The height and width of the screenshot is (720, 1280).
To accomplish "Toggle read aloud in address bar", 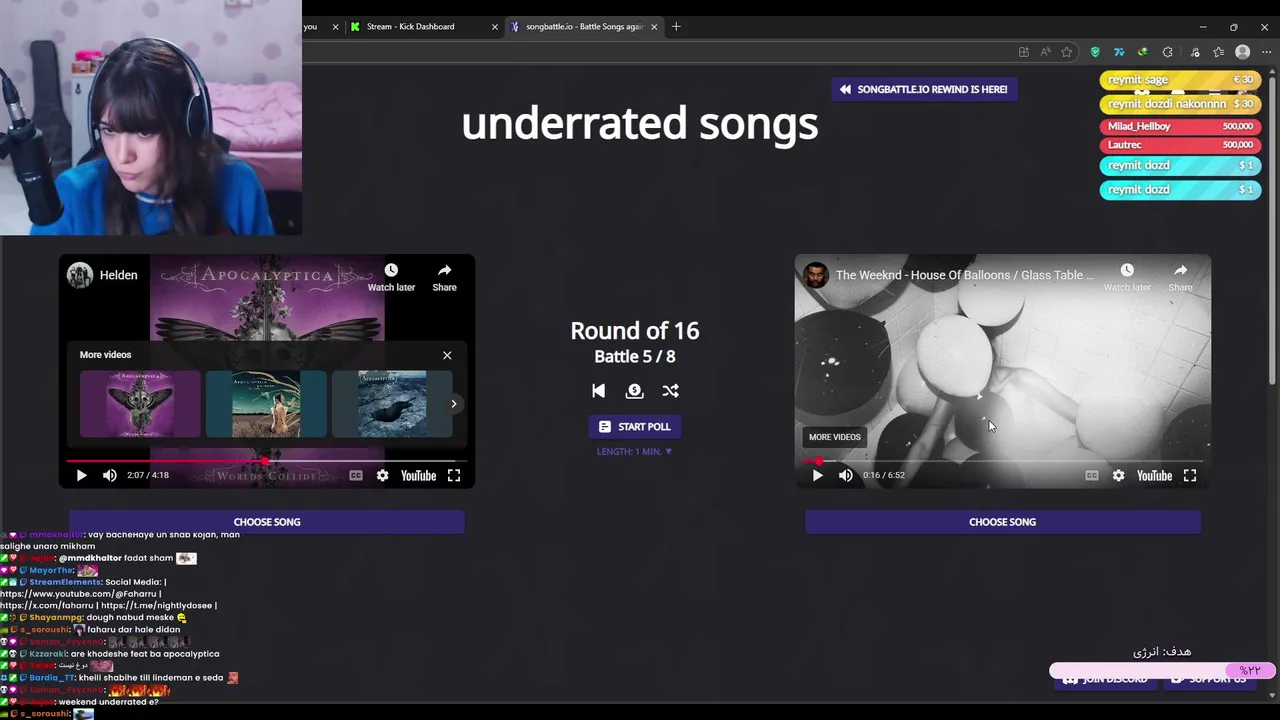I will point(1045,52).
